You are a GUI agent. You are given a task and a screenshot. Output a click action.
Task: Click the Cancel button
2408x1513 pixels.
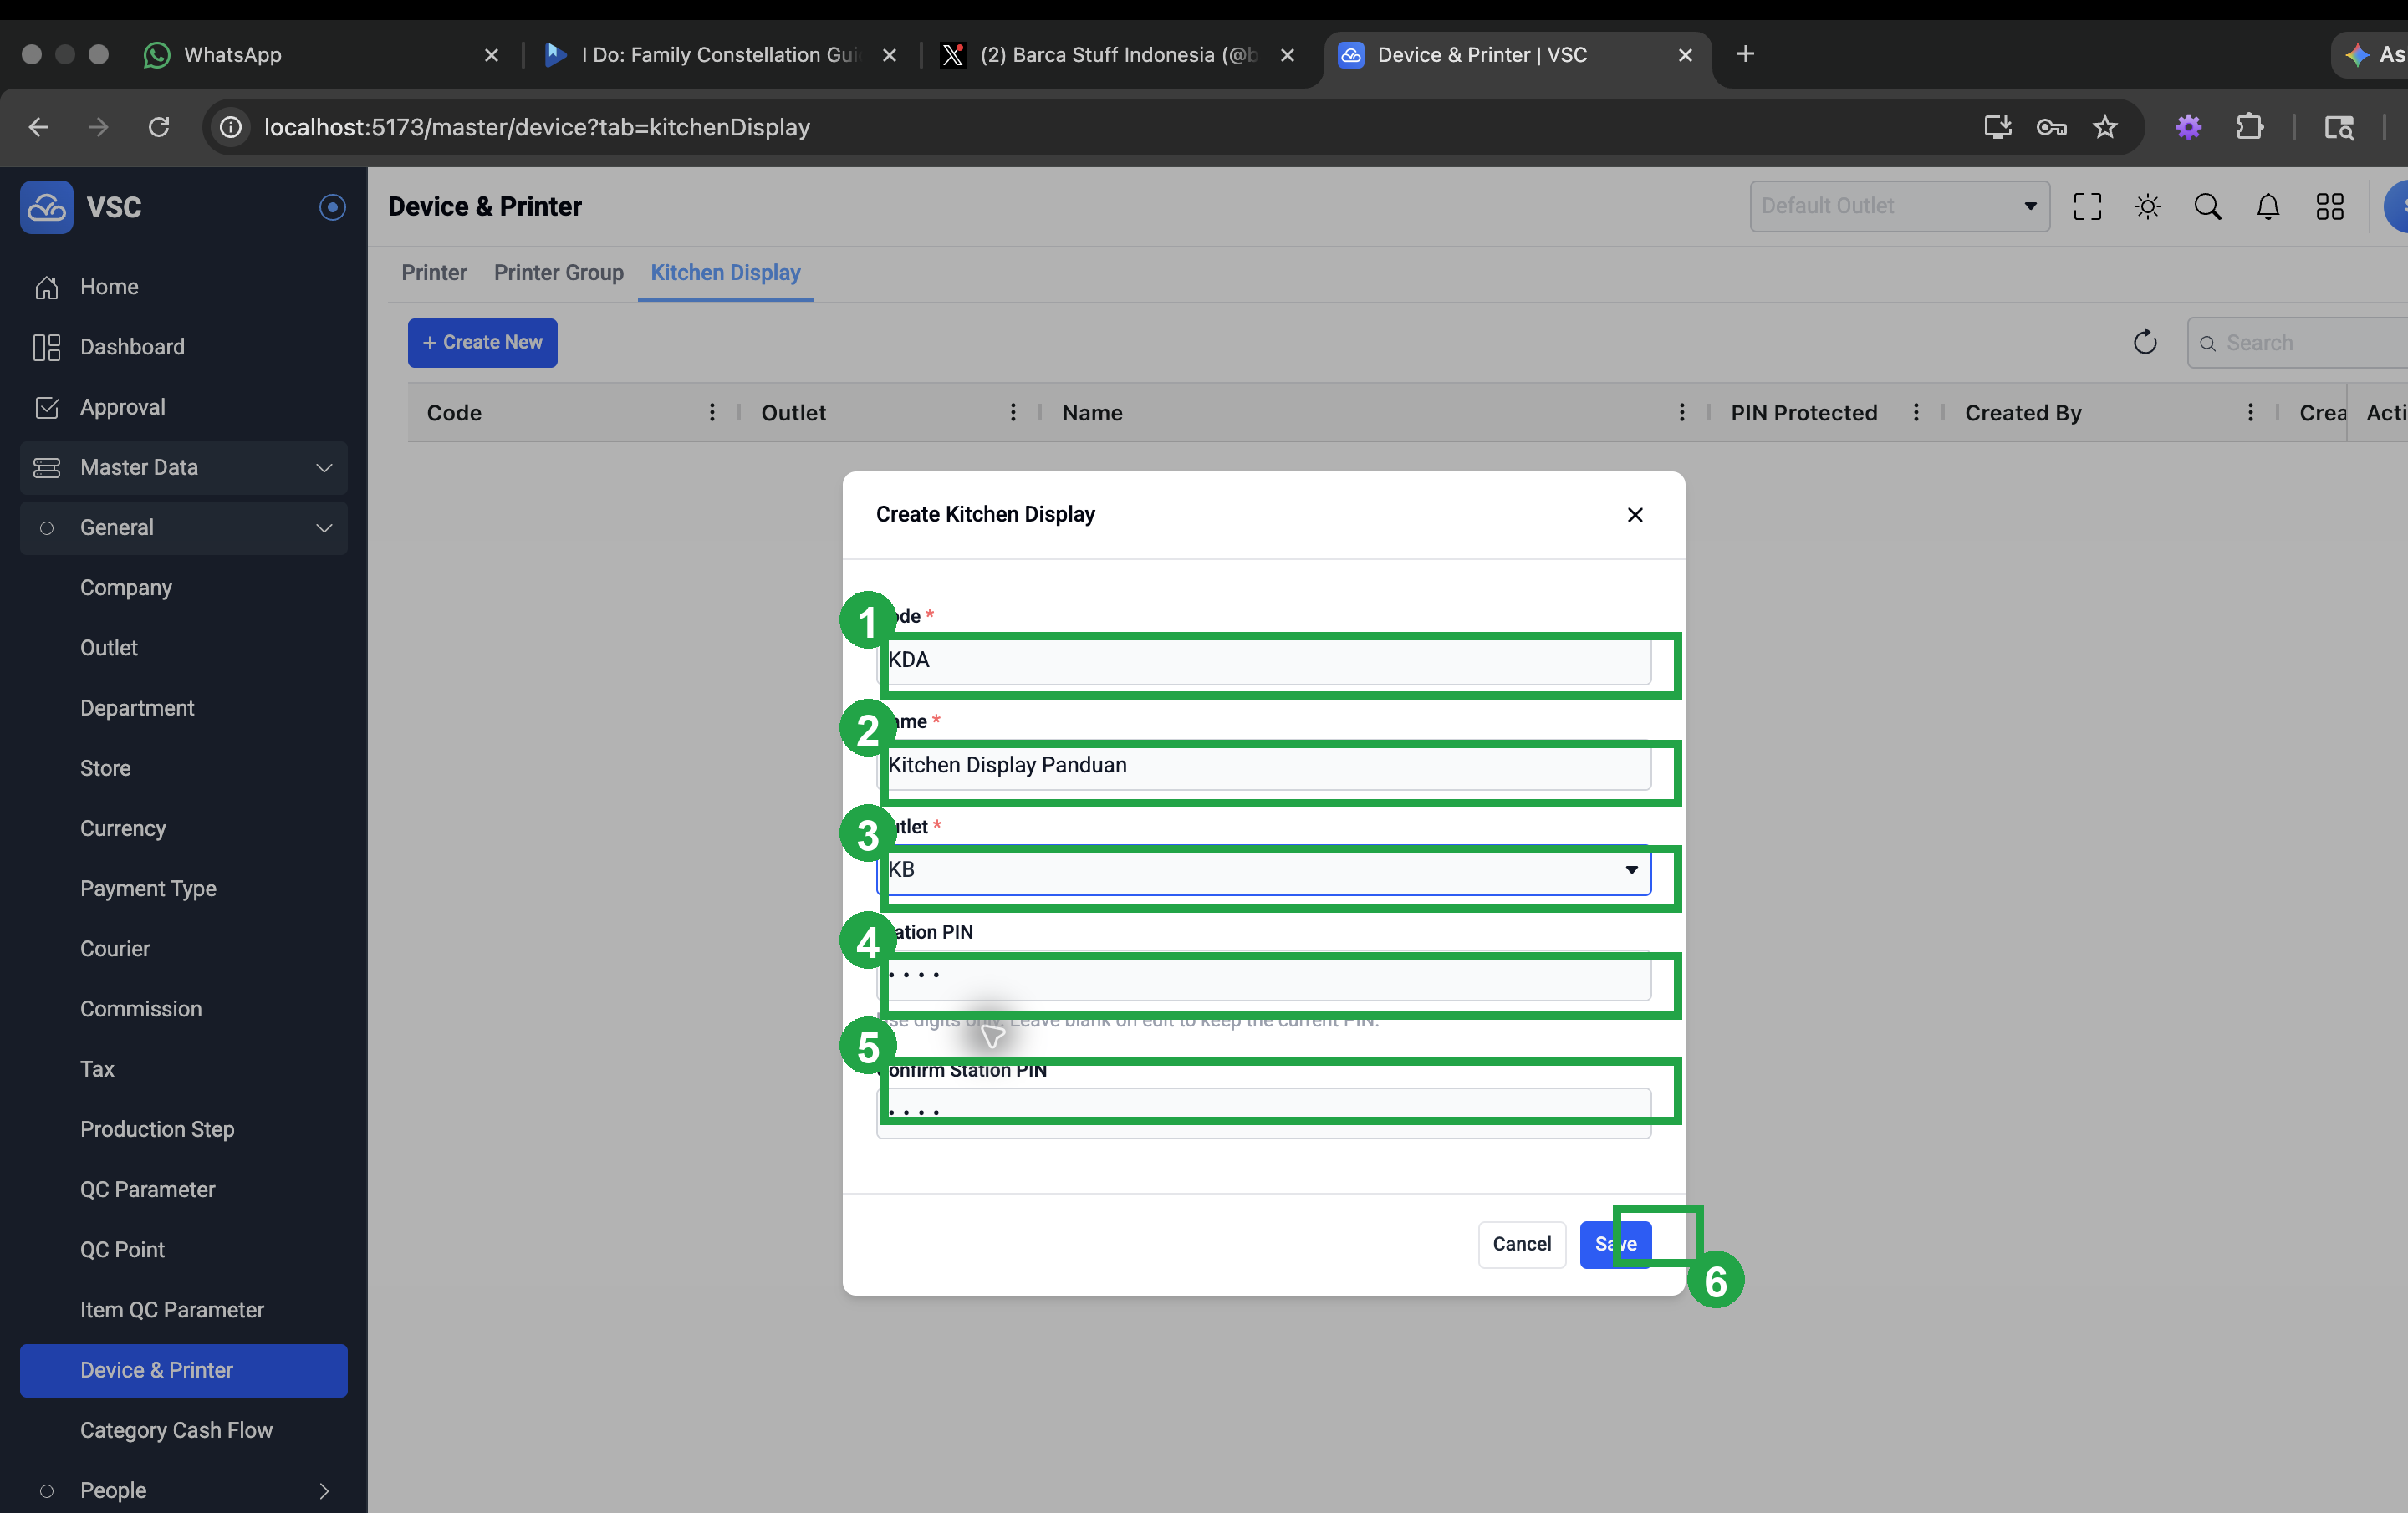click(x=1521, y=1244)
